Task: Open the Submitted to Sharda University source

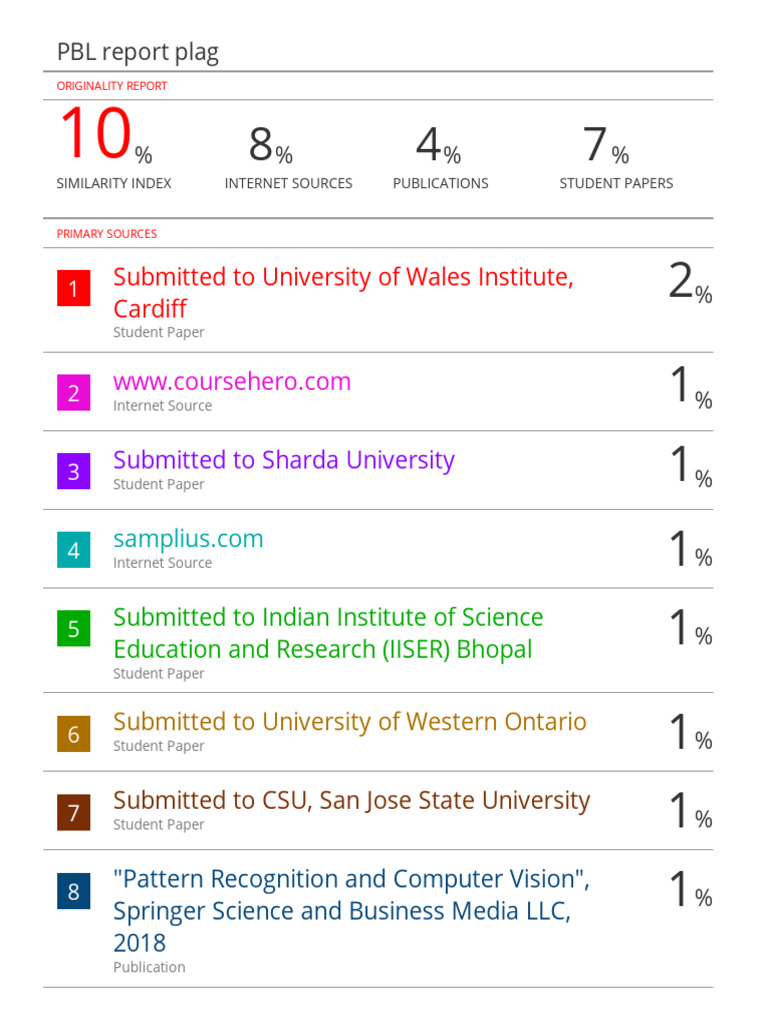Action: click(x=283, y=460)
